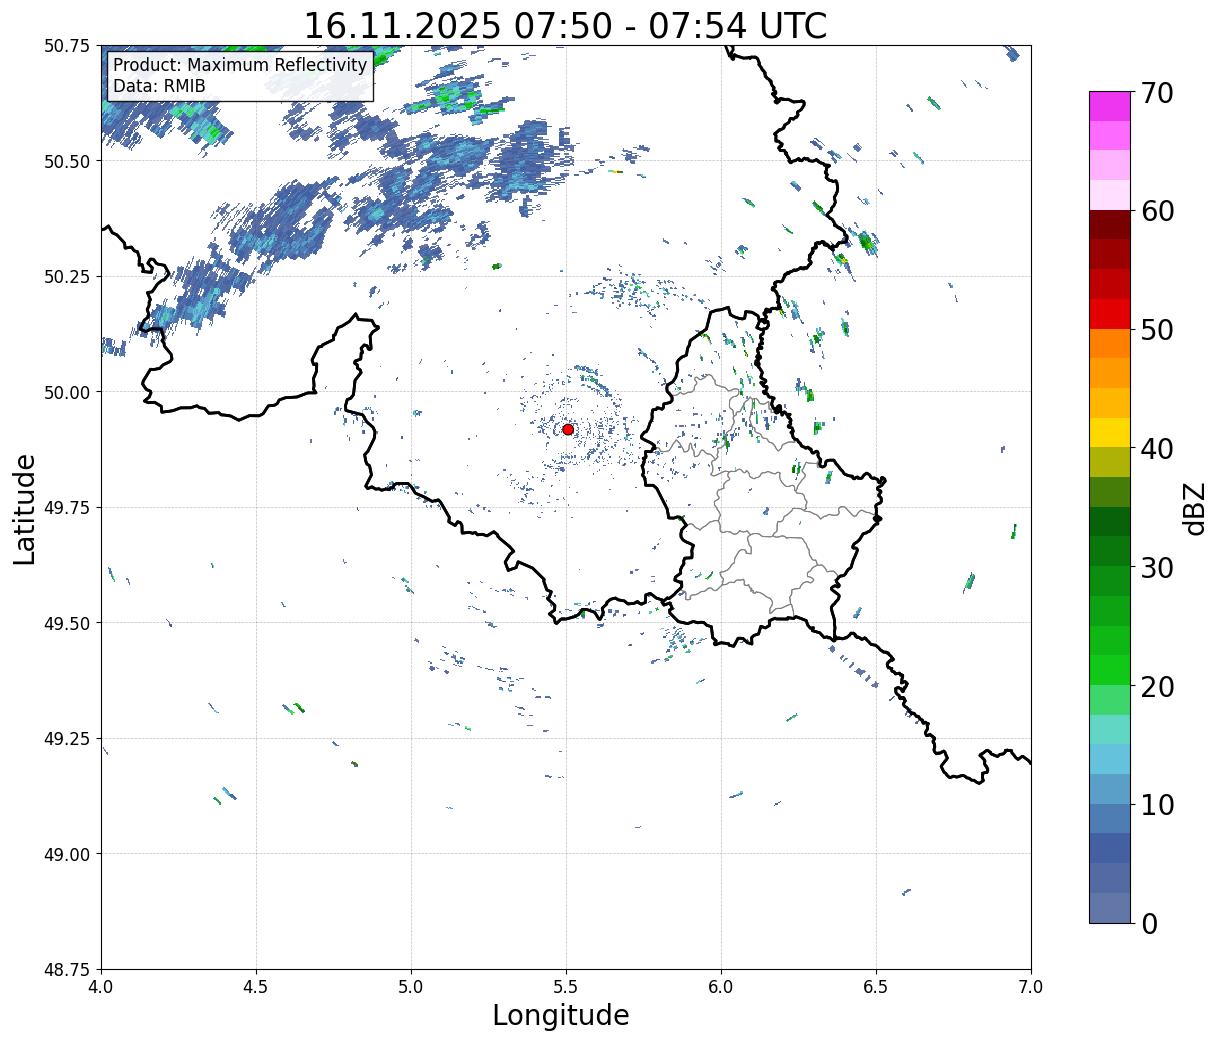Click the colorbar tick label 40
The width and height of the screenshot is (1219, 1040).
(1157, 448)
